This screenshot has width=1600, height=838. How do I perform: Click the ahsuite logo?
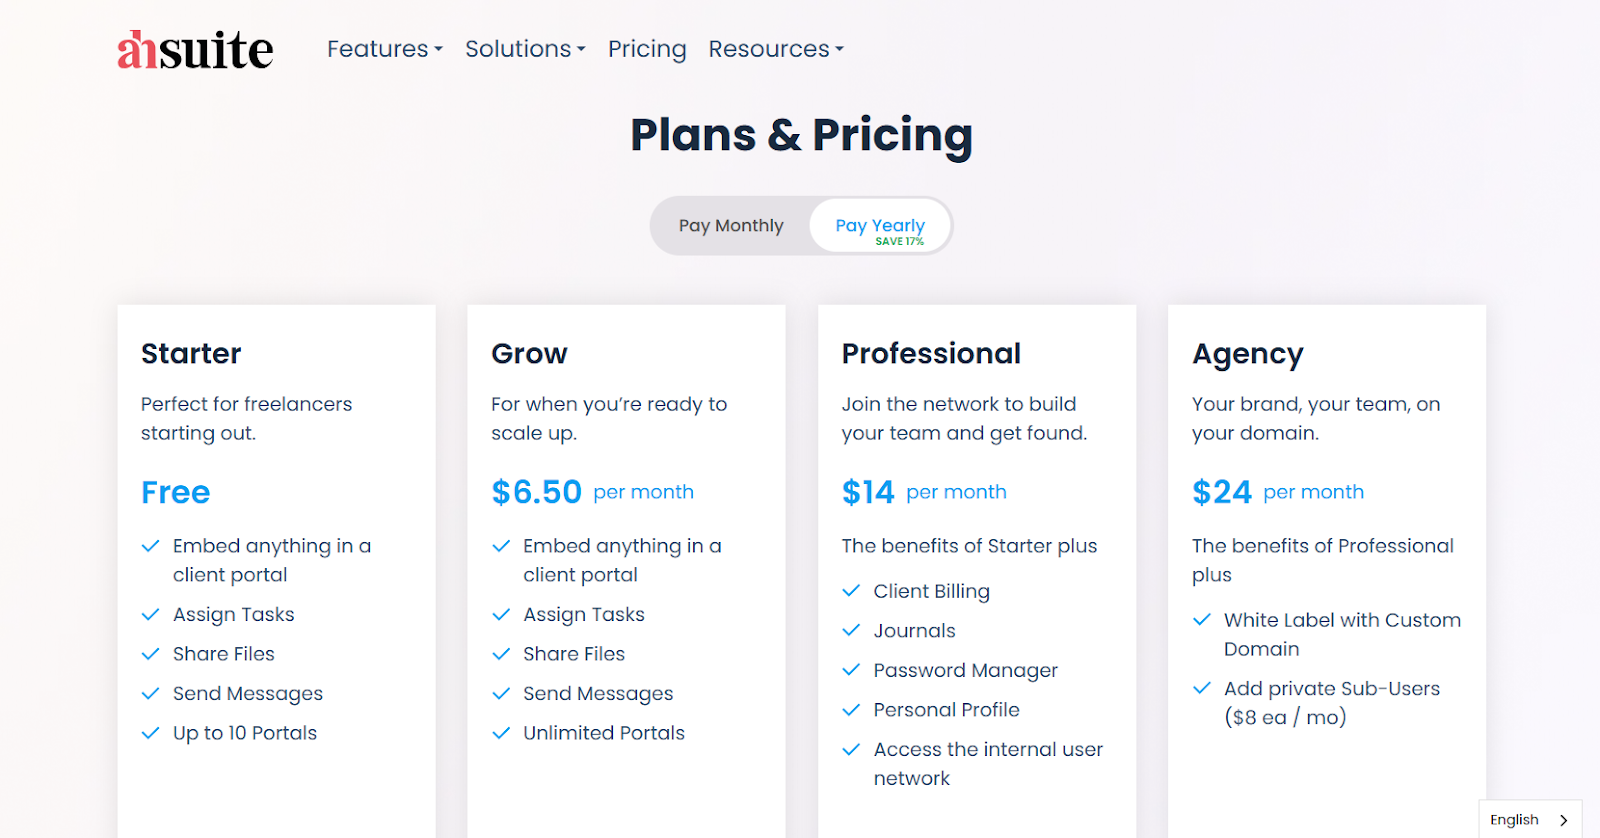point(195,50)
